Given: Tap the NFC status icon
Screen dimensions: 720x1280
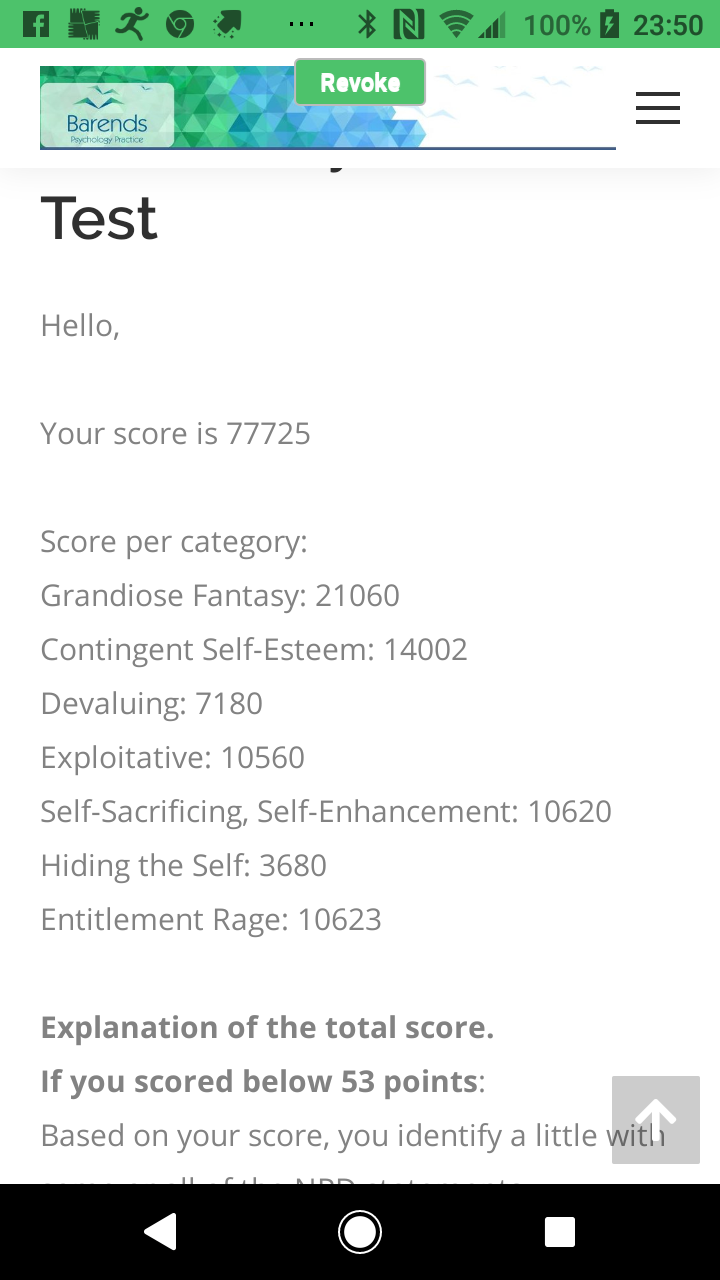Looking at the screenshot, I should (408, 24).
